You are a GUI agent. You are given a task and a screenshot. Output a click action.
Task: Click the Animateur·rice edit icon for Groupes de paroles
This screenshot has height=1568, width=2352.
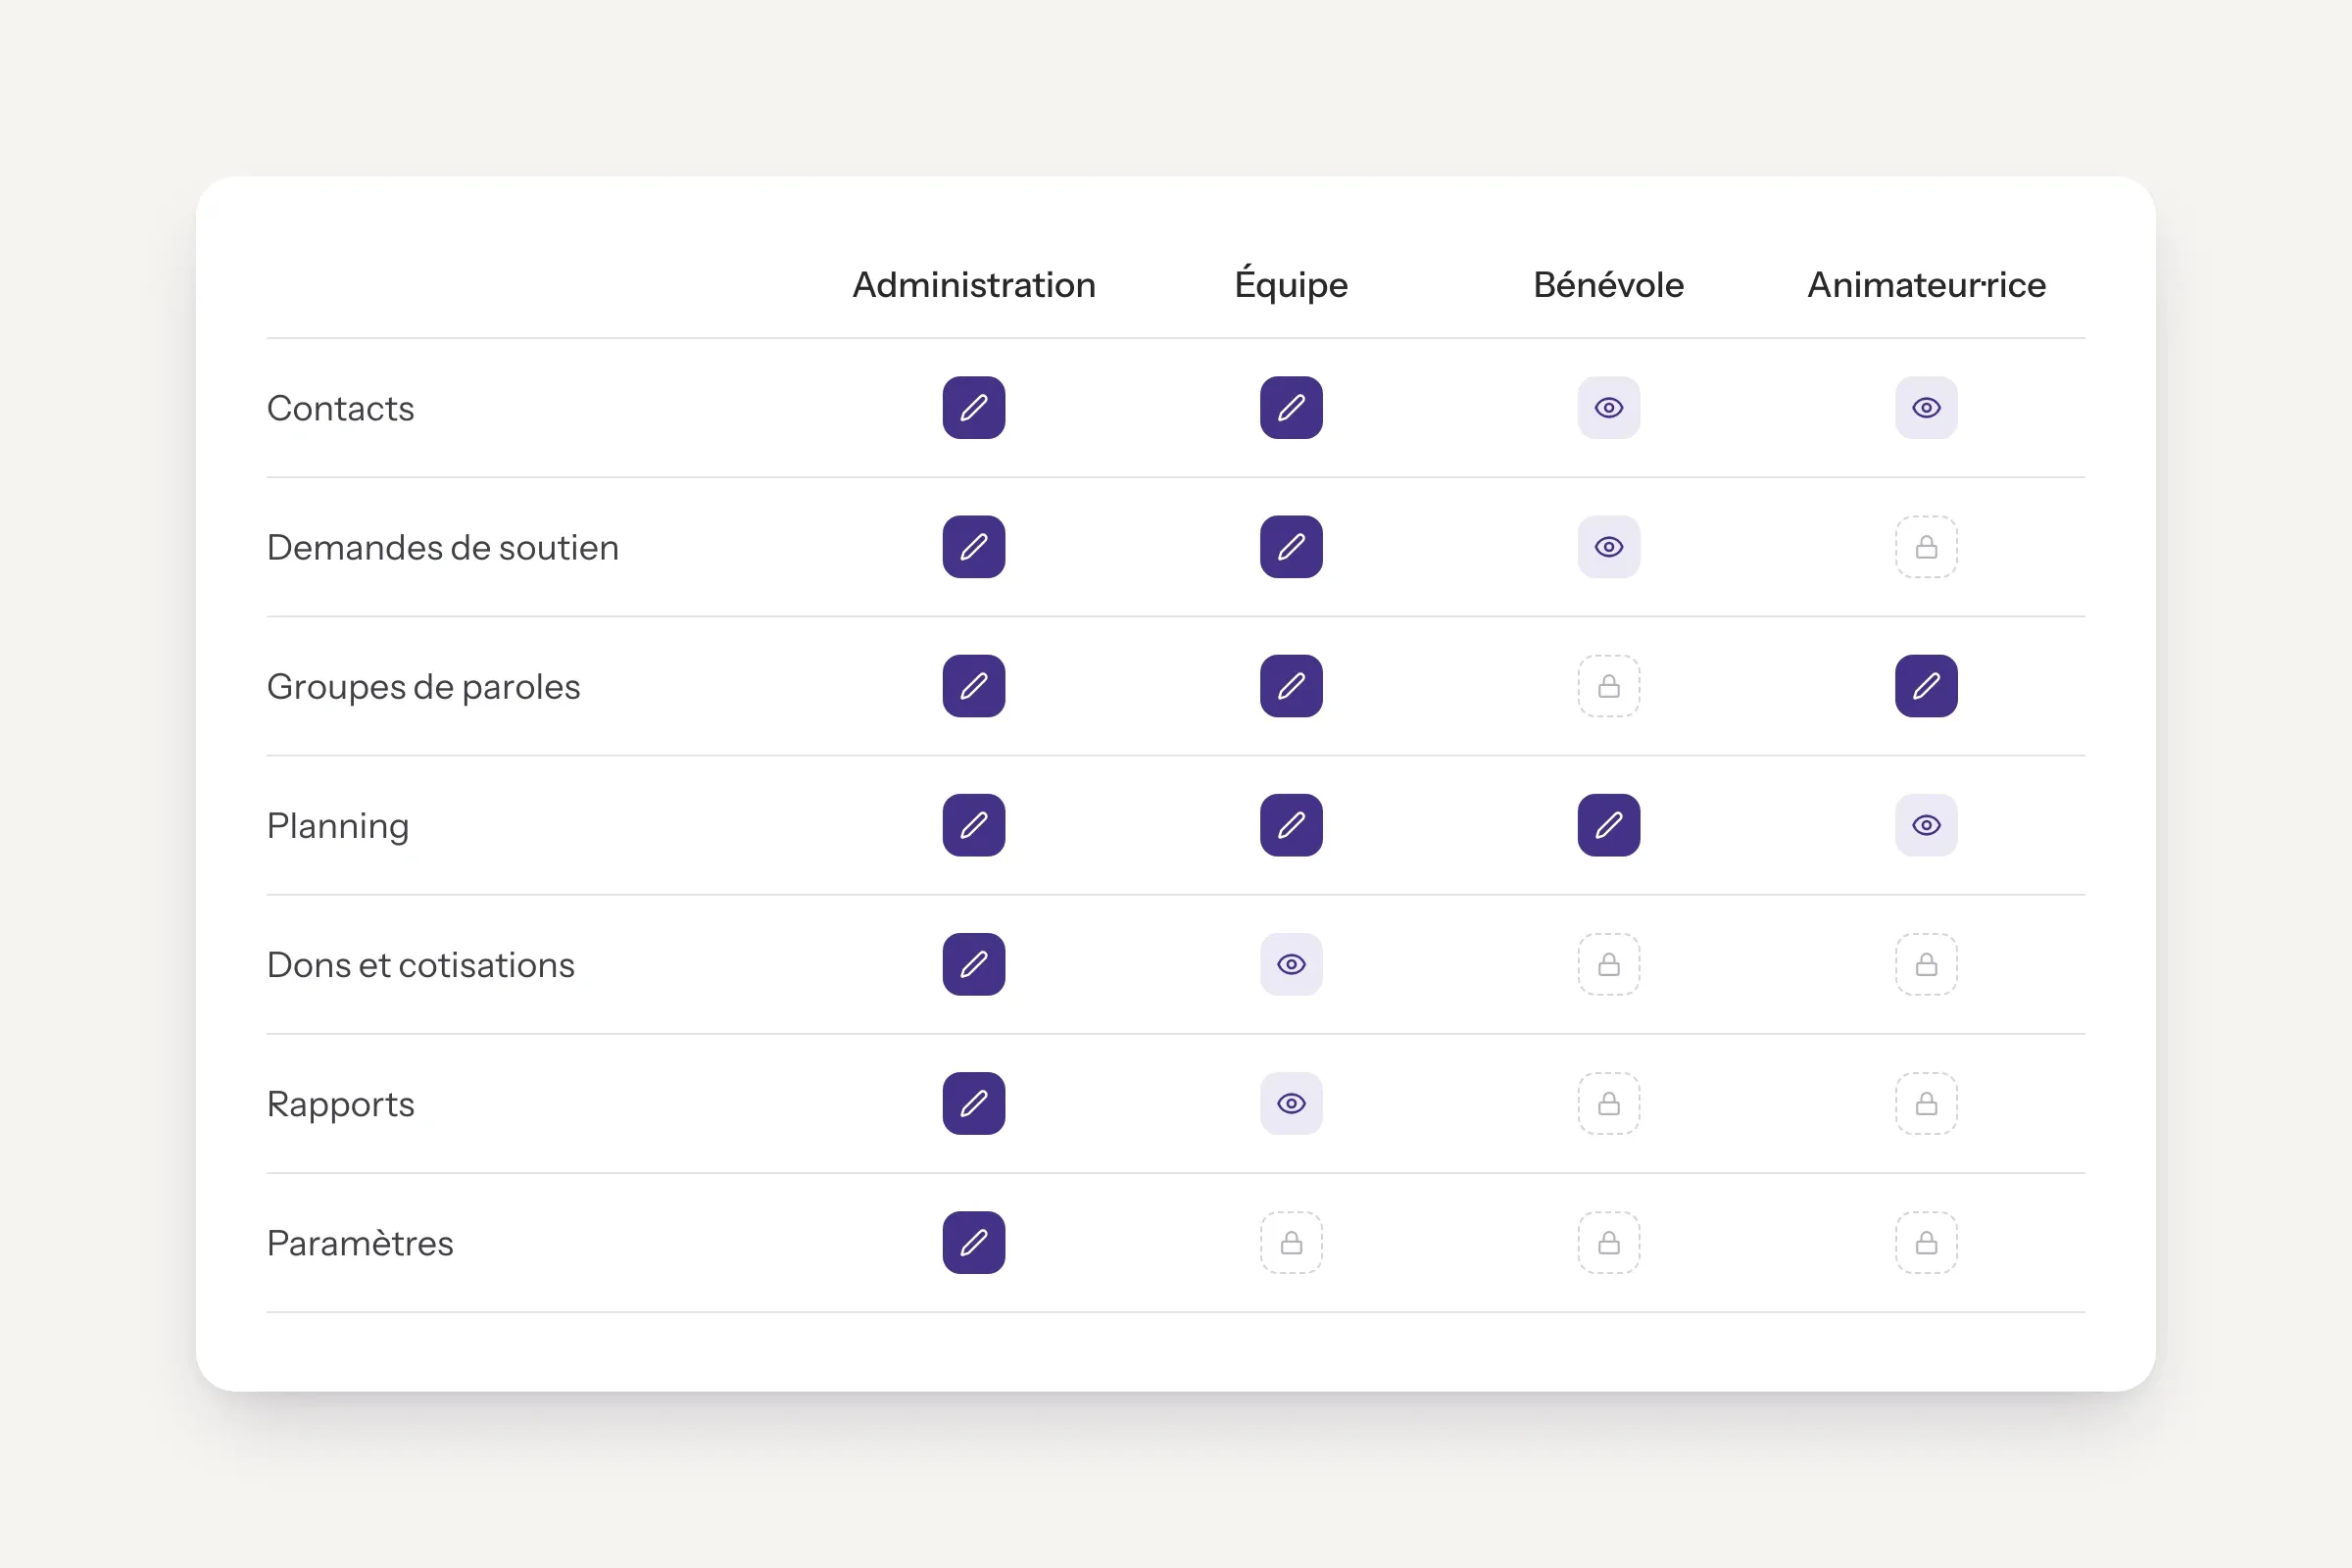coord(1926,685)
